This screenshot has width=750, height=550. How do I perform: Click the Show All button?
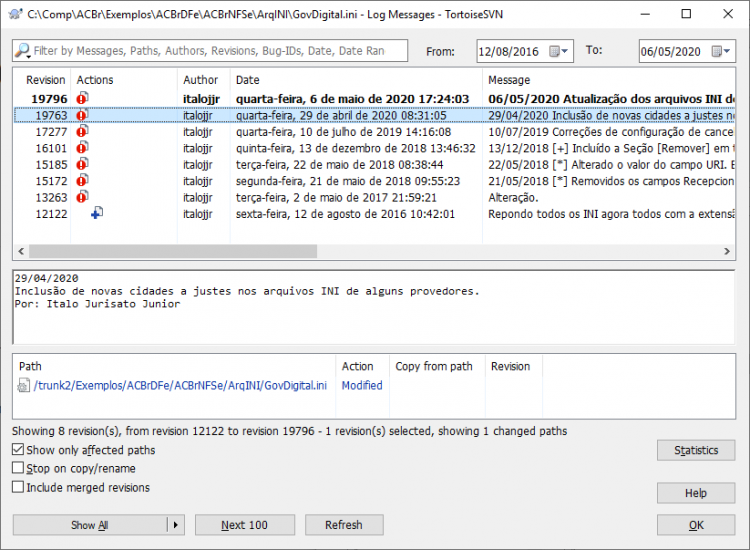(x=90, y=525)
